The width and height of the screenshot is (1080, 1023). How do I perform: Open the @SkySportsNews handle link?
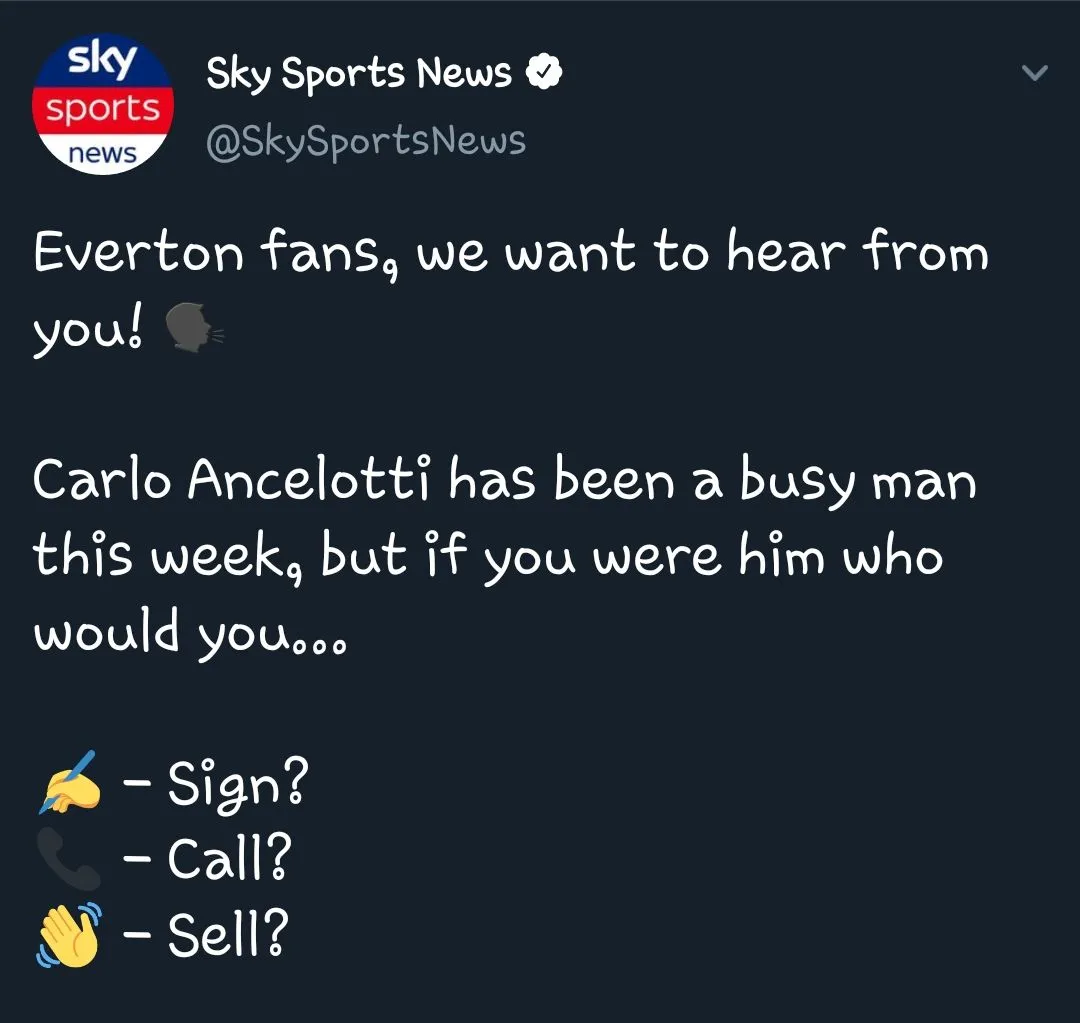365,142
